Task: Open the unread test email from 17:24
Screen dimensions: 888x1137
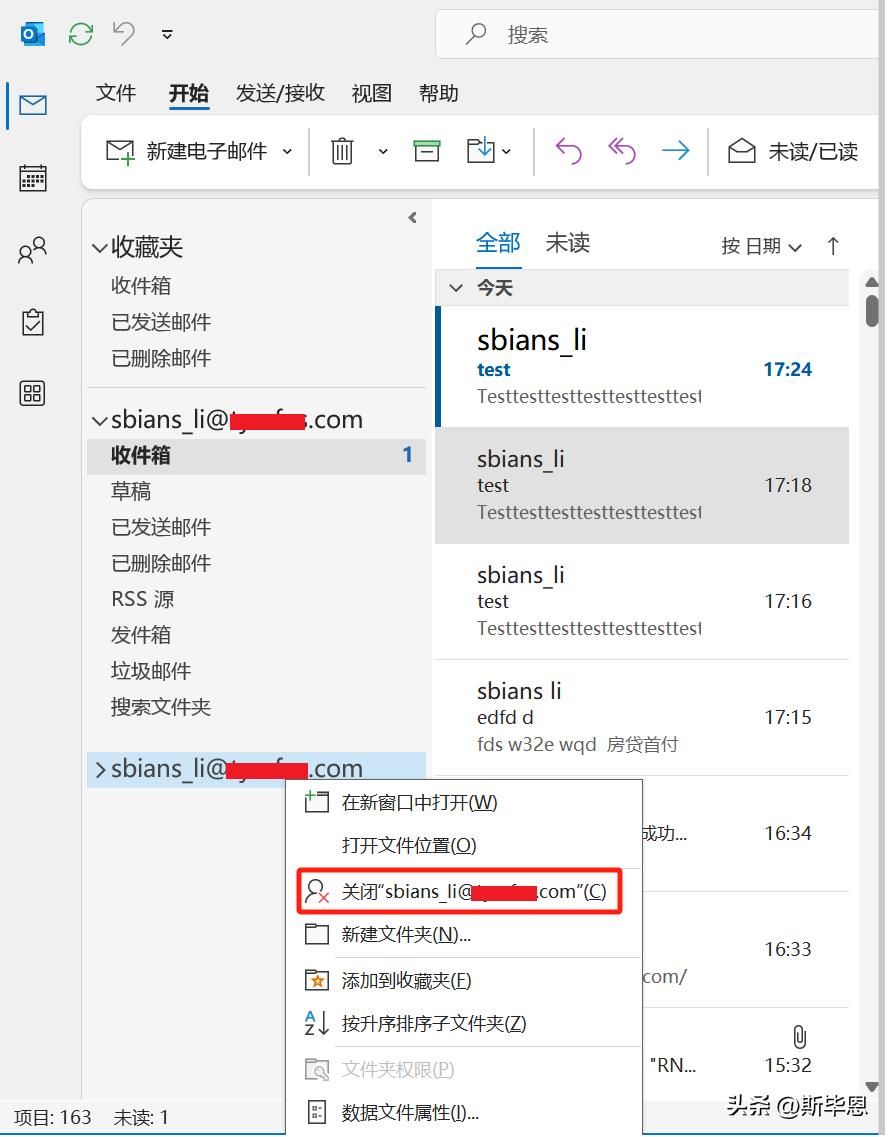Action: pyautogui.click(x=642, y=367)
